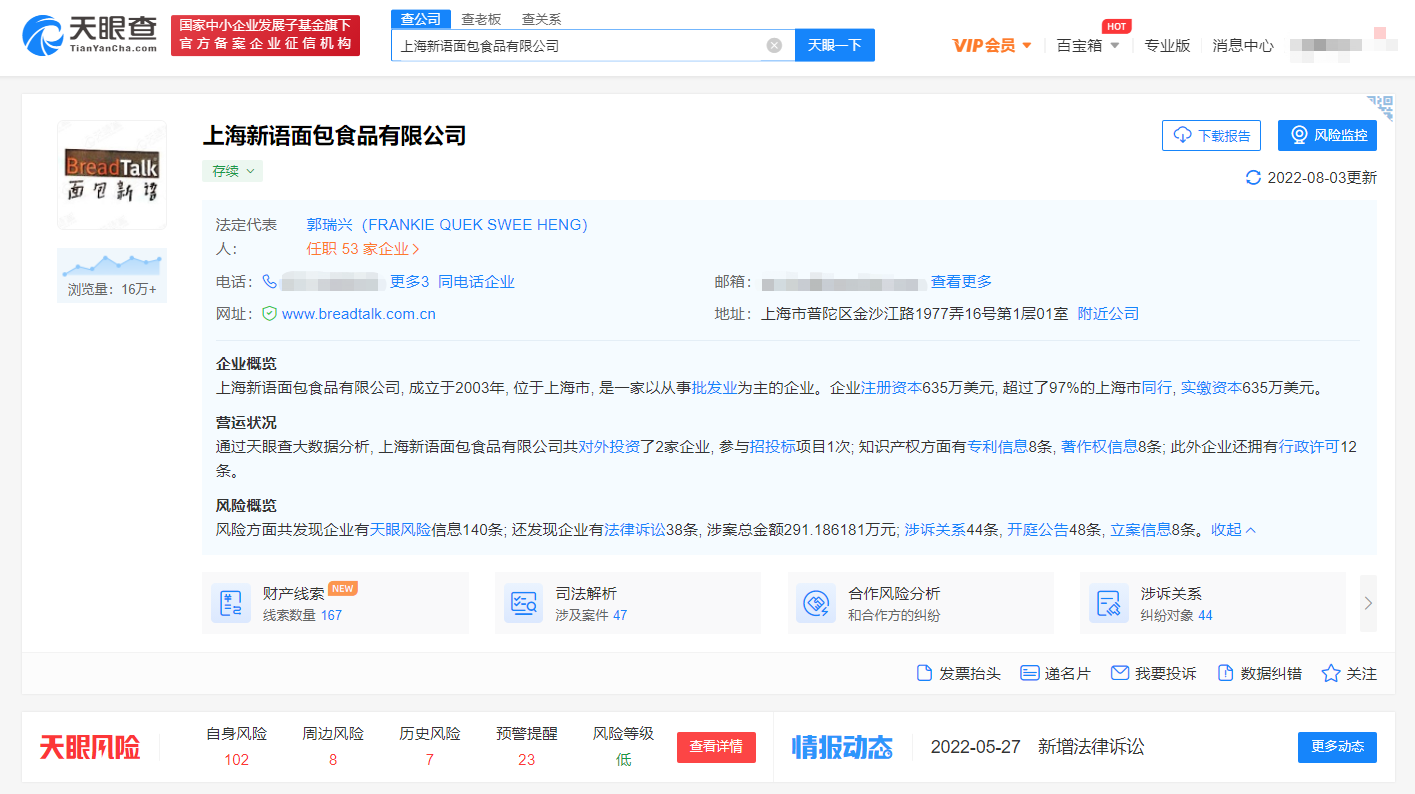Open the 百宝箱 dropdown

[x=1088, y=45]
